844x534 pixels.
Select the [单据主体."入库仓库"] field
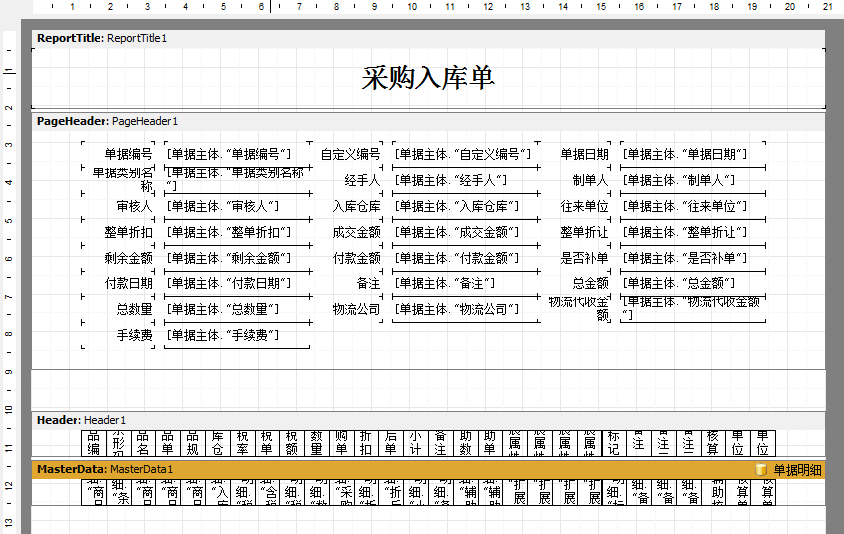click(x=466, y=206)
